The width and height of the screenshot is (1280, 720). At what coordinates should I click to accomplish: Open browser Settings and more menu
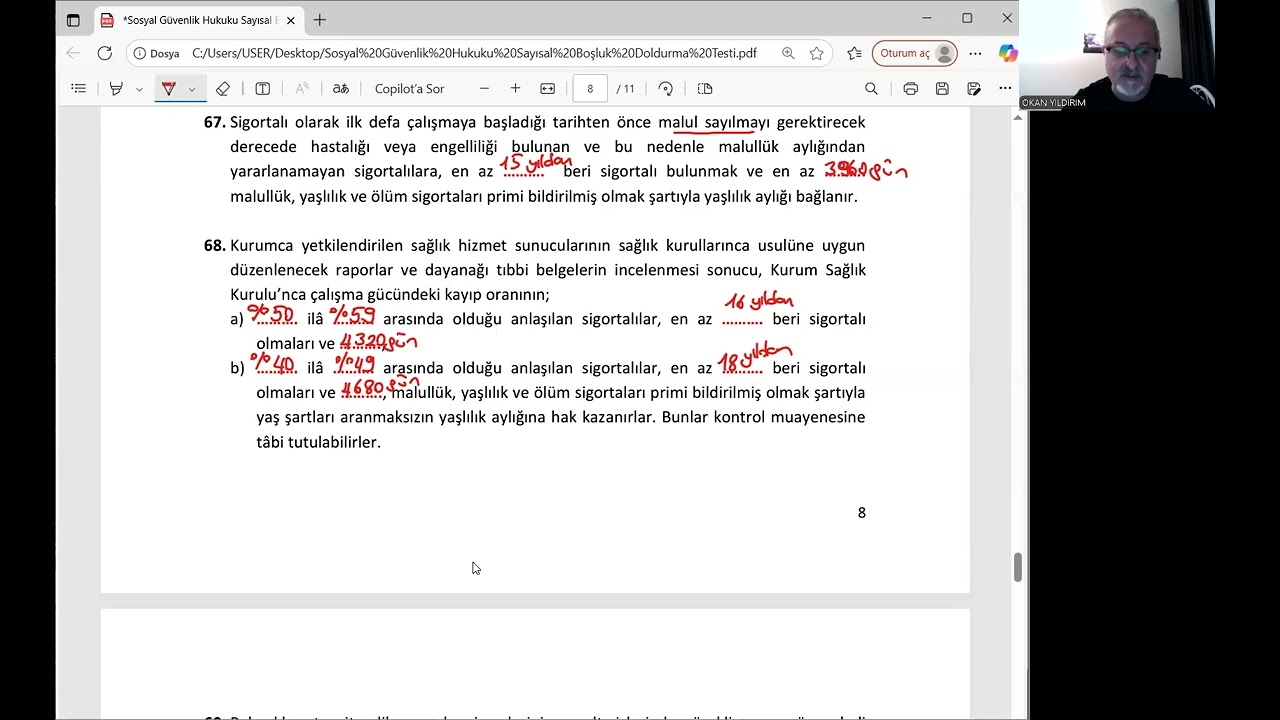(x=976, y=53)
